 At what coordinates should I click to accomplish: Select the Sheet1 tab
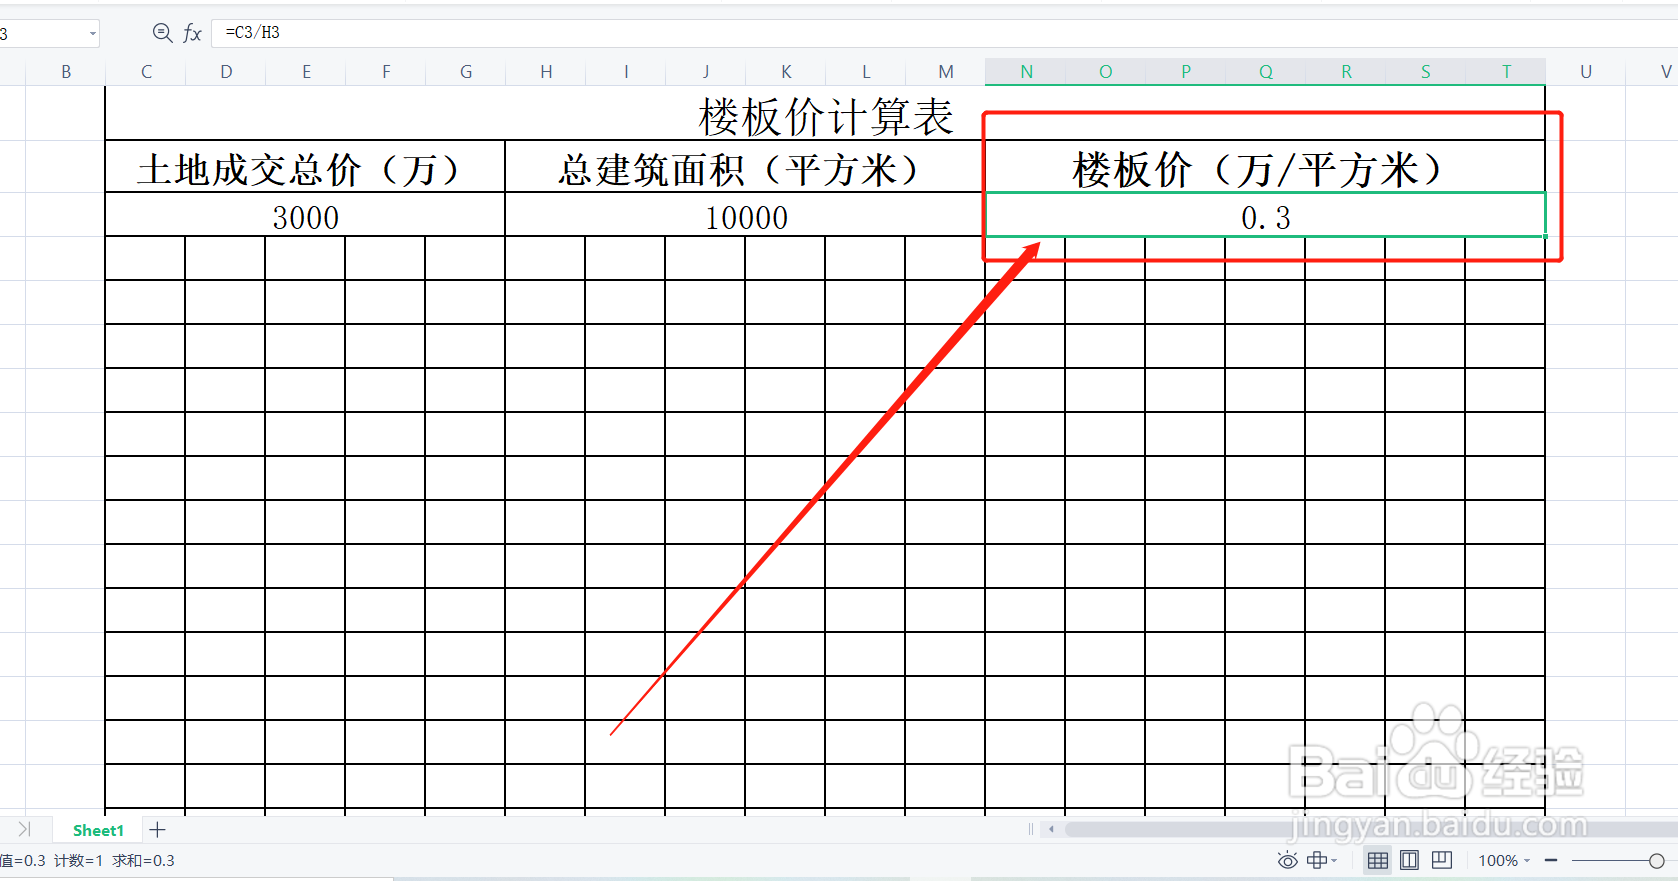coord(98,830)
